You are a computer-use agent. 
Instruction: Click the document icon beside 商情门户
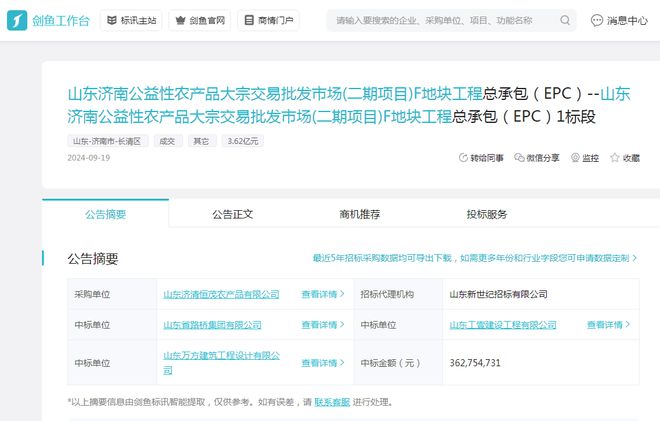(249, 20)
